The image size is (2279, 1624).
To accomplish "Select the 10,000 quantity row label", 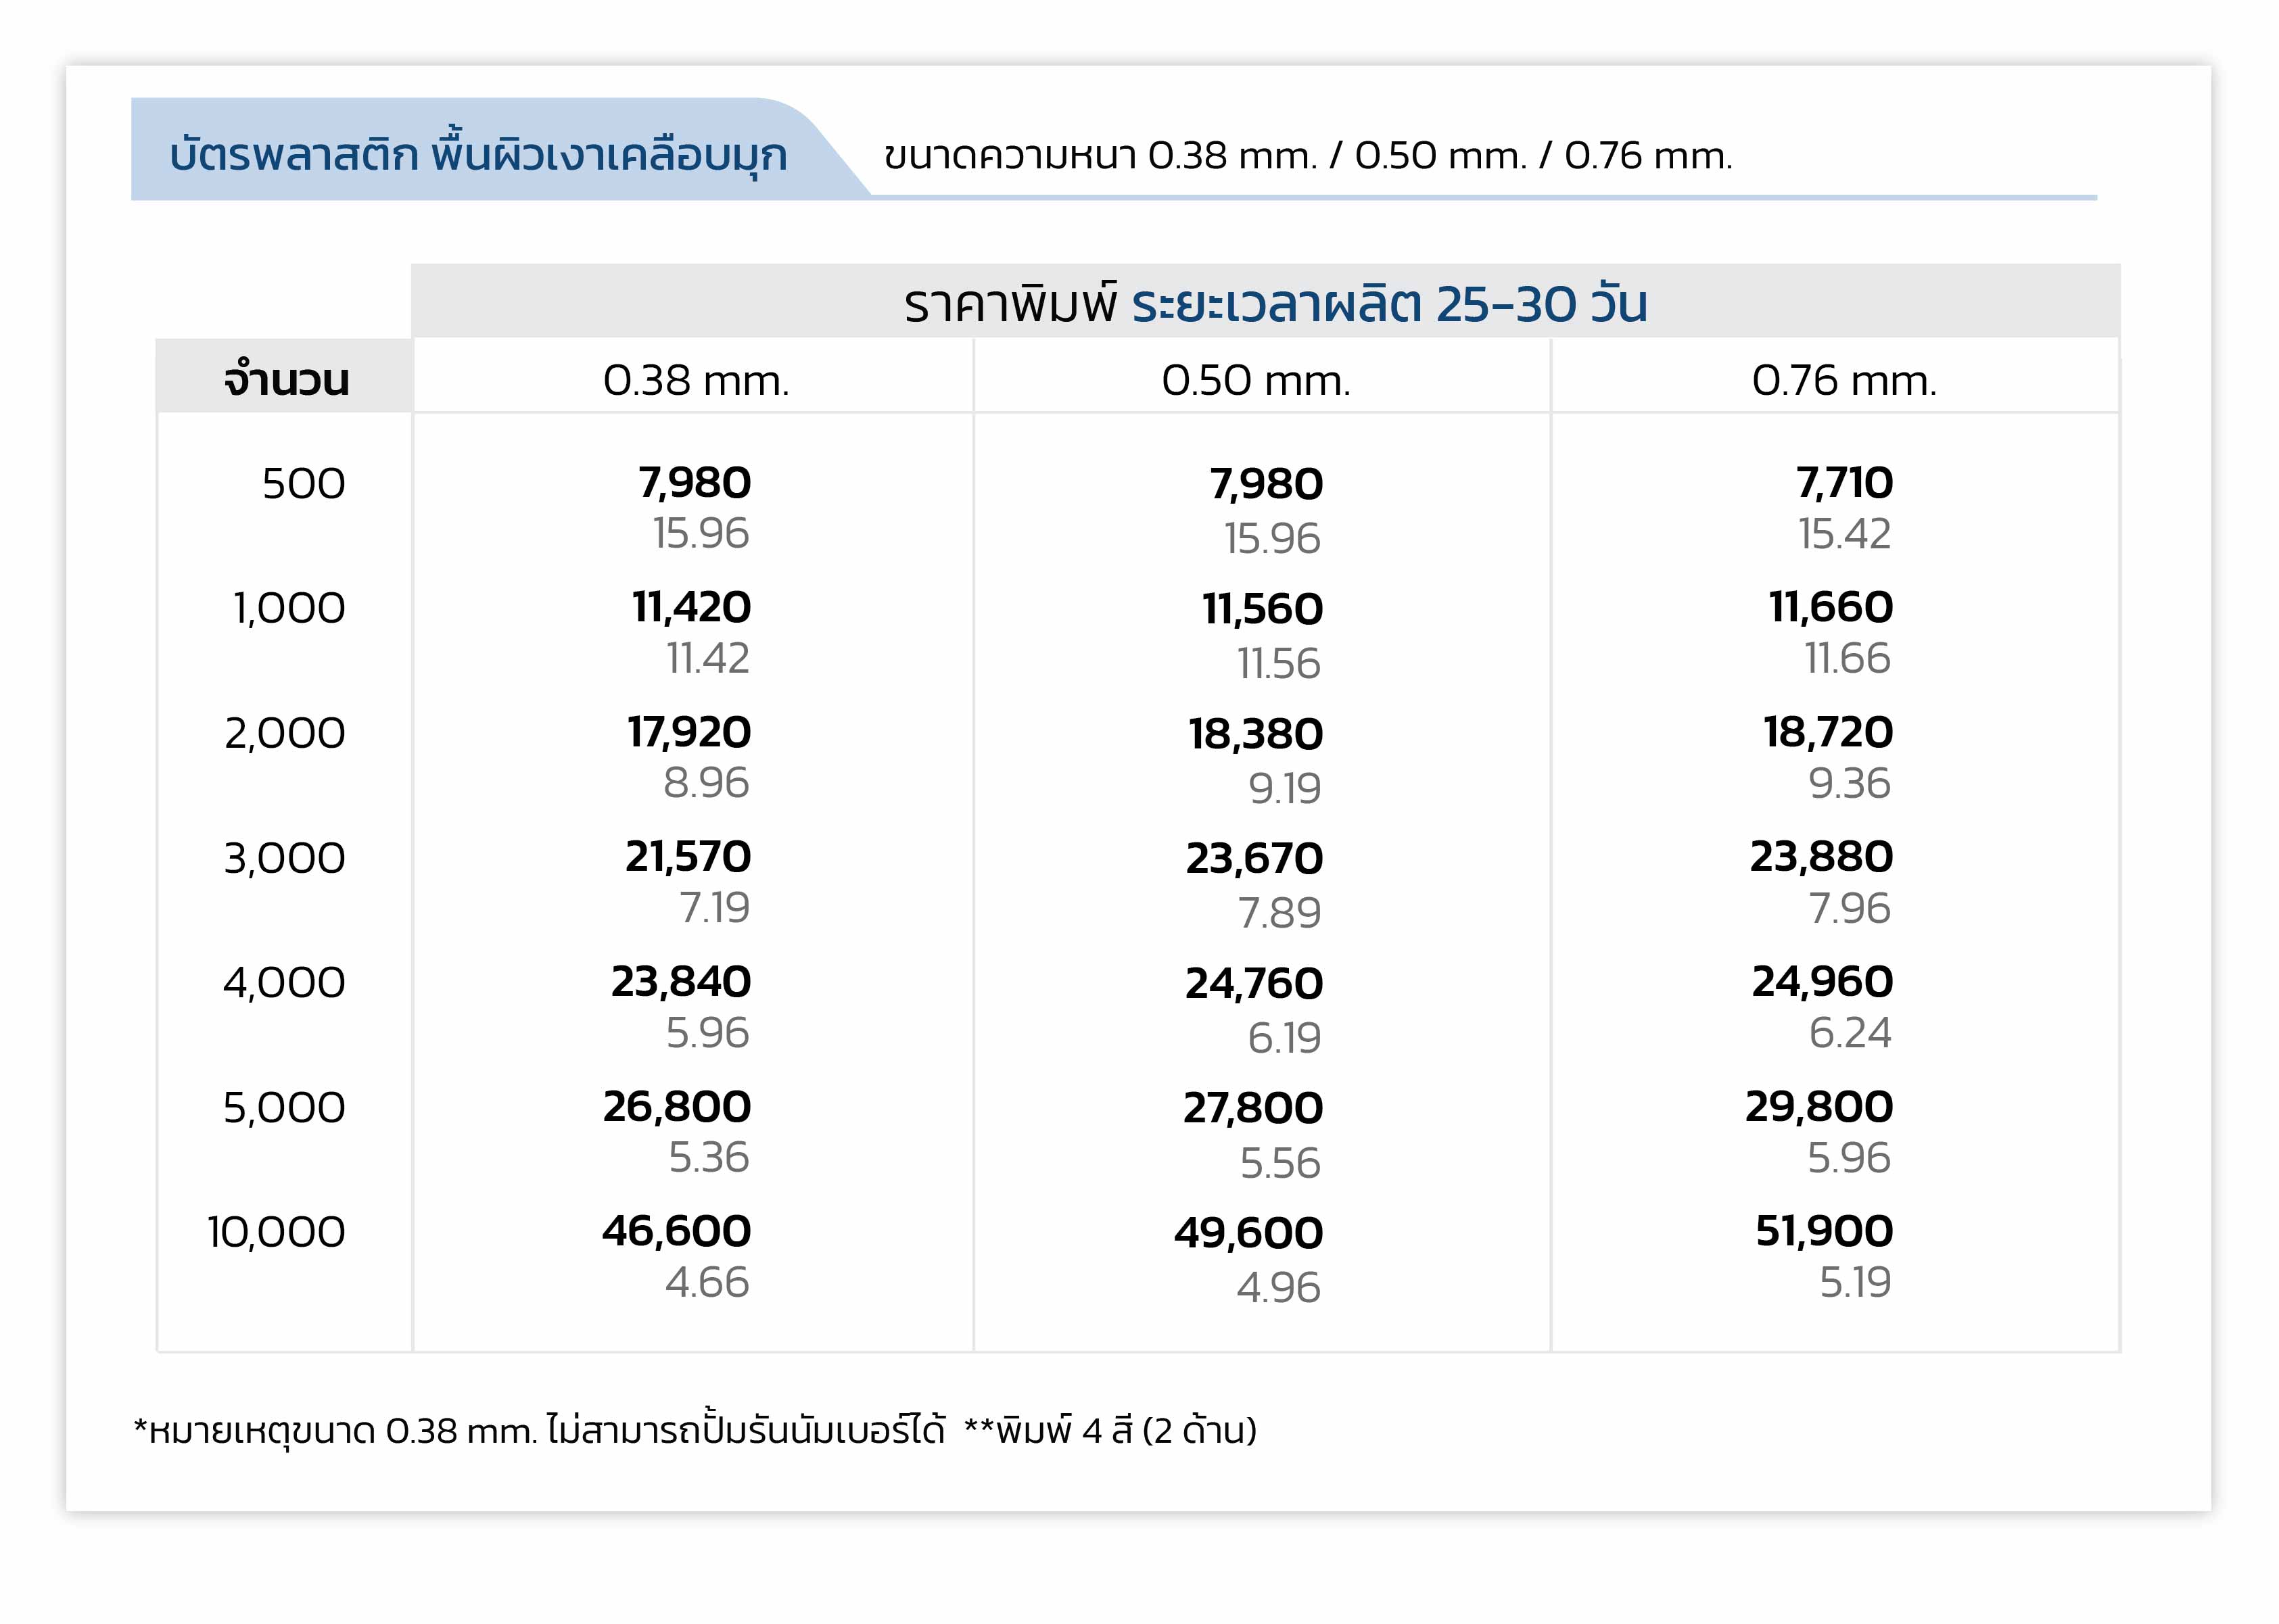I will [276, 1233].
